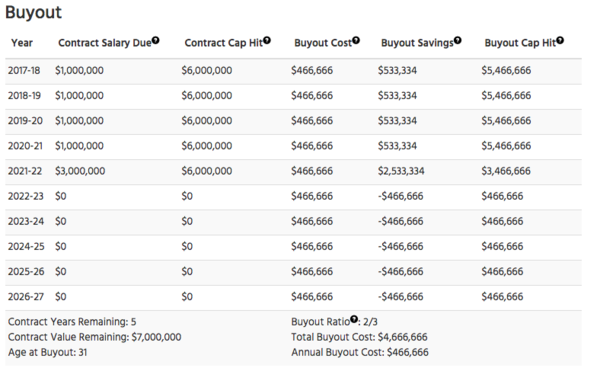Click the $3,000,000 salary in 2021-22 row

80,171
